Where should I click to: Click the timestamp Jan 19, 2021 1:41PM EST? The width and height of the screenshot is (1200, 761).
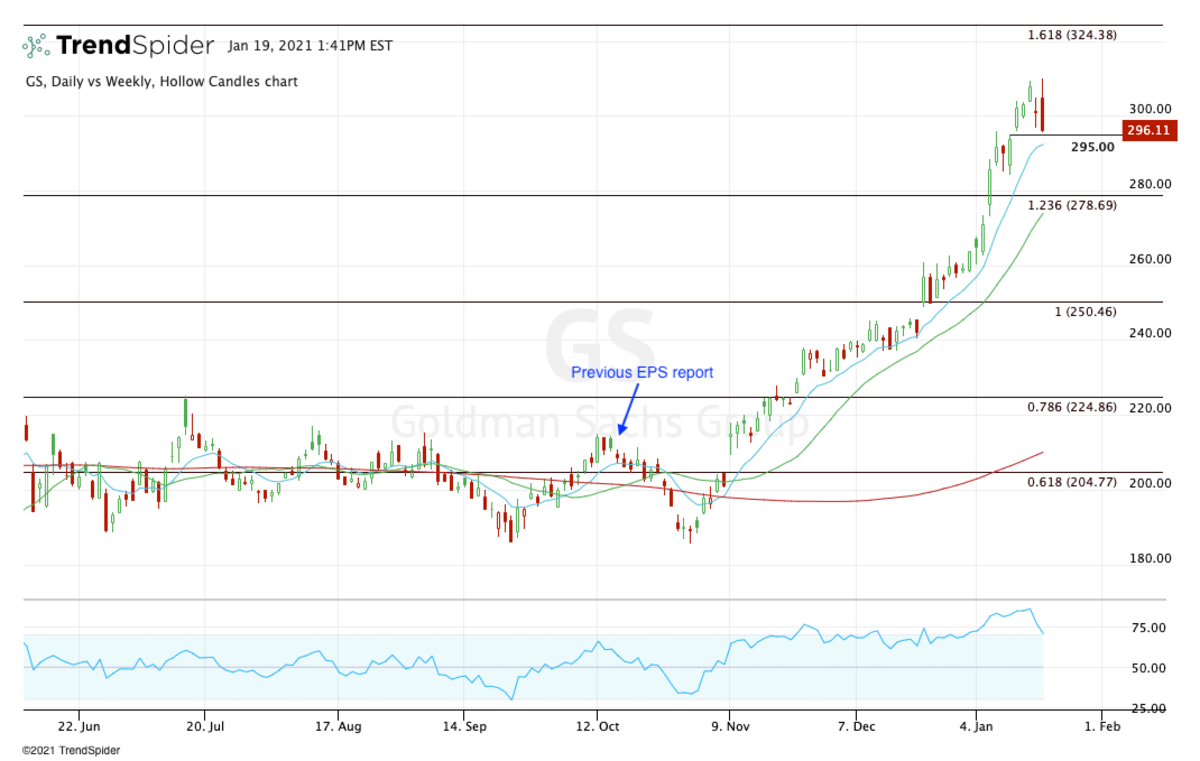point(310,45)
